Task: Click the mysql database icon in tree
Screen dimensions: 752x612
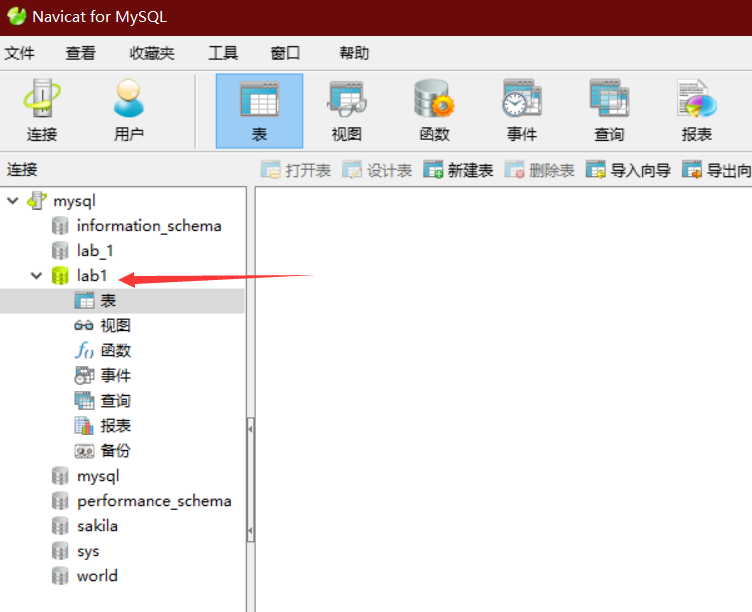Action: point(60,476)
